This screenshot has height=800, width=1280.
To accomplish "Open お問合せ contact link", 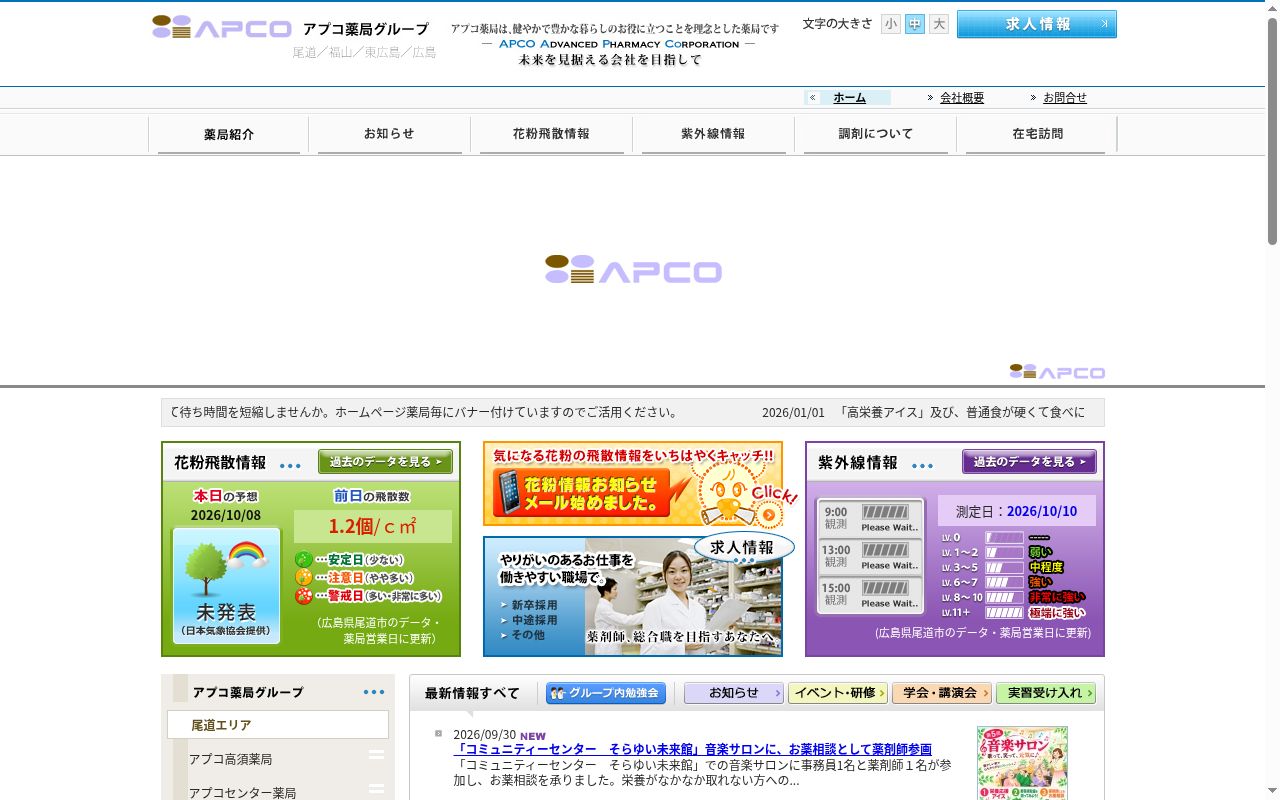I will 1065,98.
